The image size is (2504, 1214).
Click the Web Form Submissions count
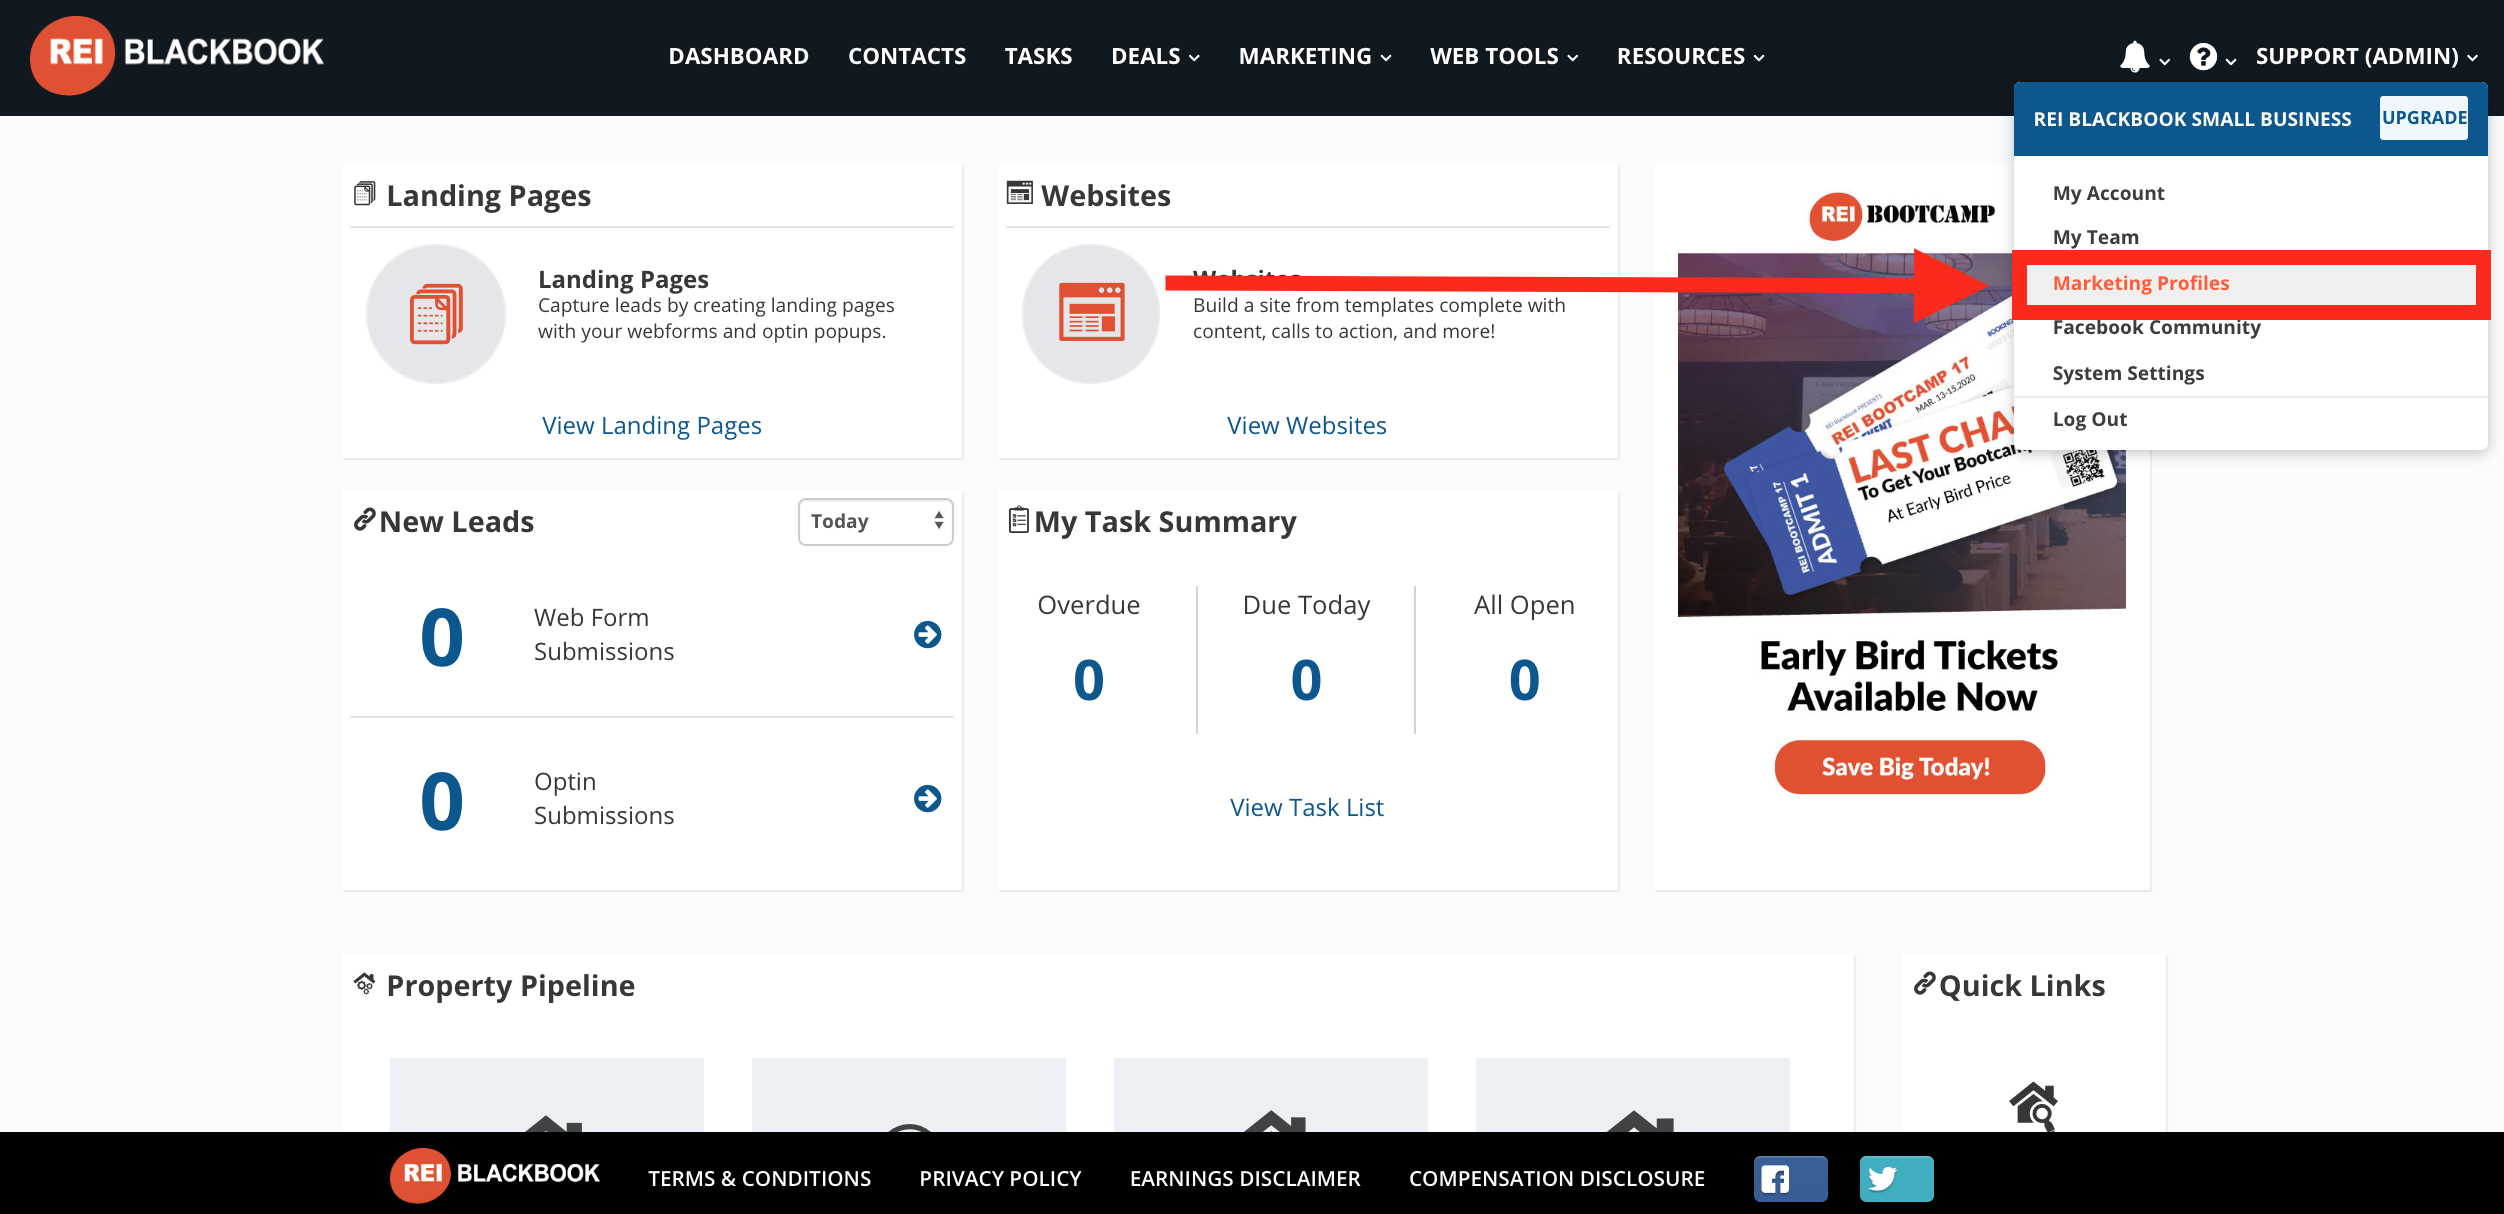tap(441, 637)
